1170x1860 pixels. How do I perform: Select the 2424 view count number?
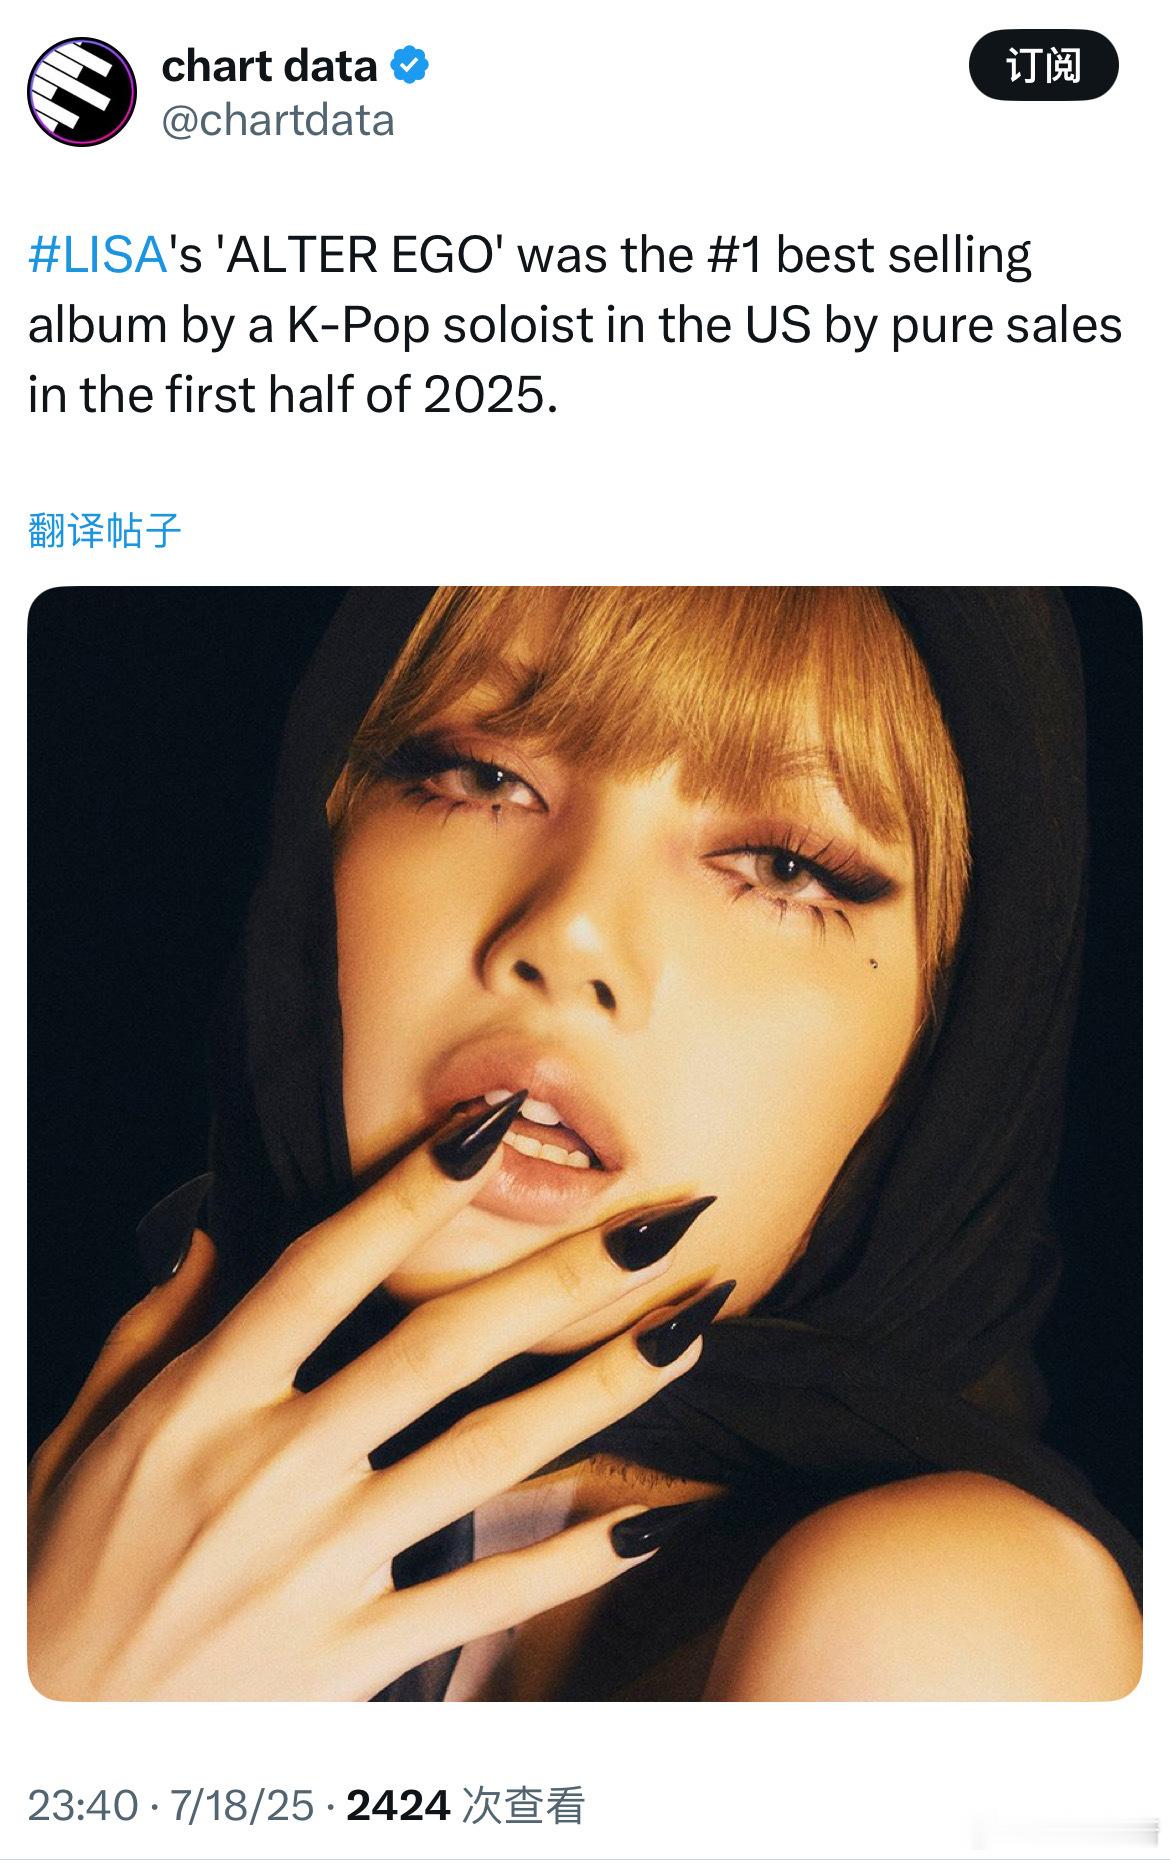398,1806
